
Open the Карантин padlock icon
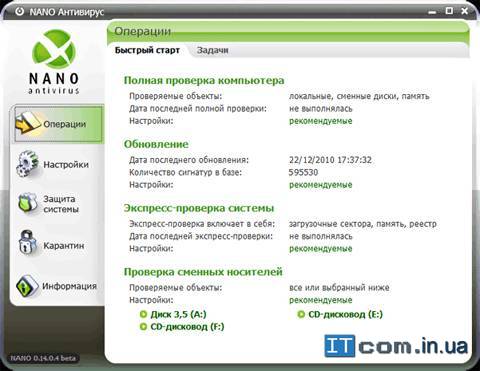28,243
